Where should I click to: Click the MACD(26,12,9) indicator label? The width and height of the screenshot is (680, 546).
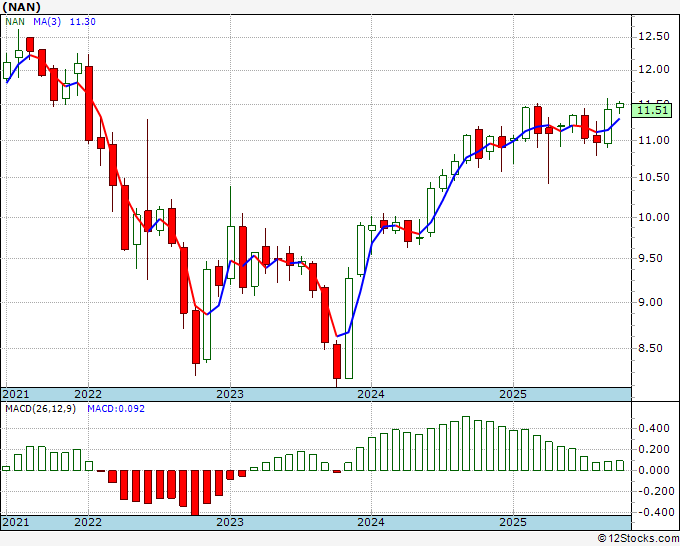(40, 409)
